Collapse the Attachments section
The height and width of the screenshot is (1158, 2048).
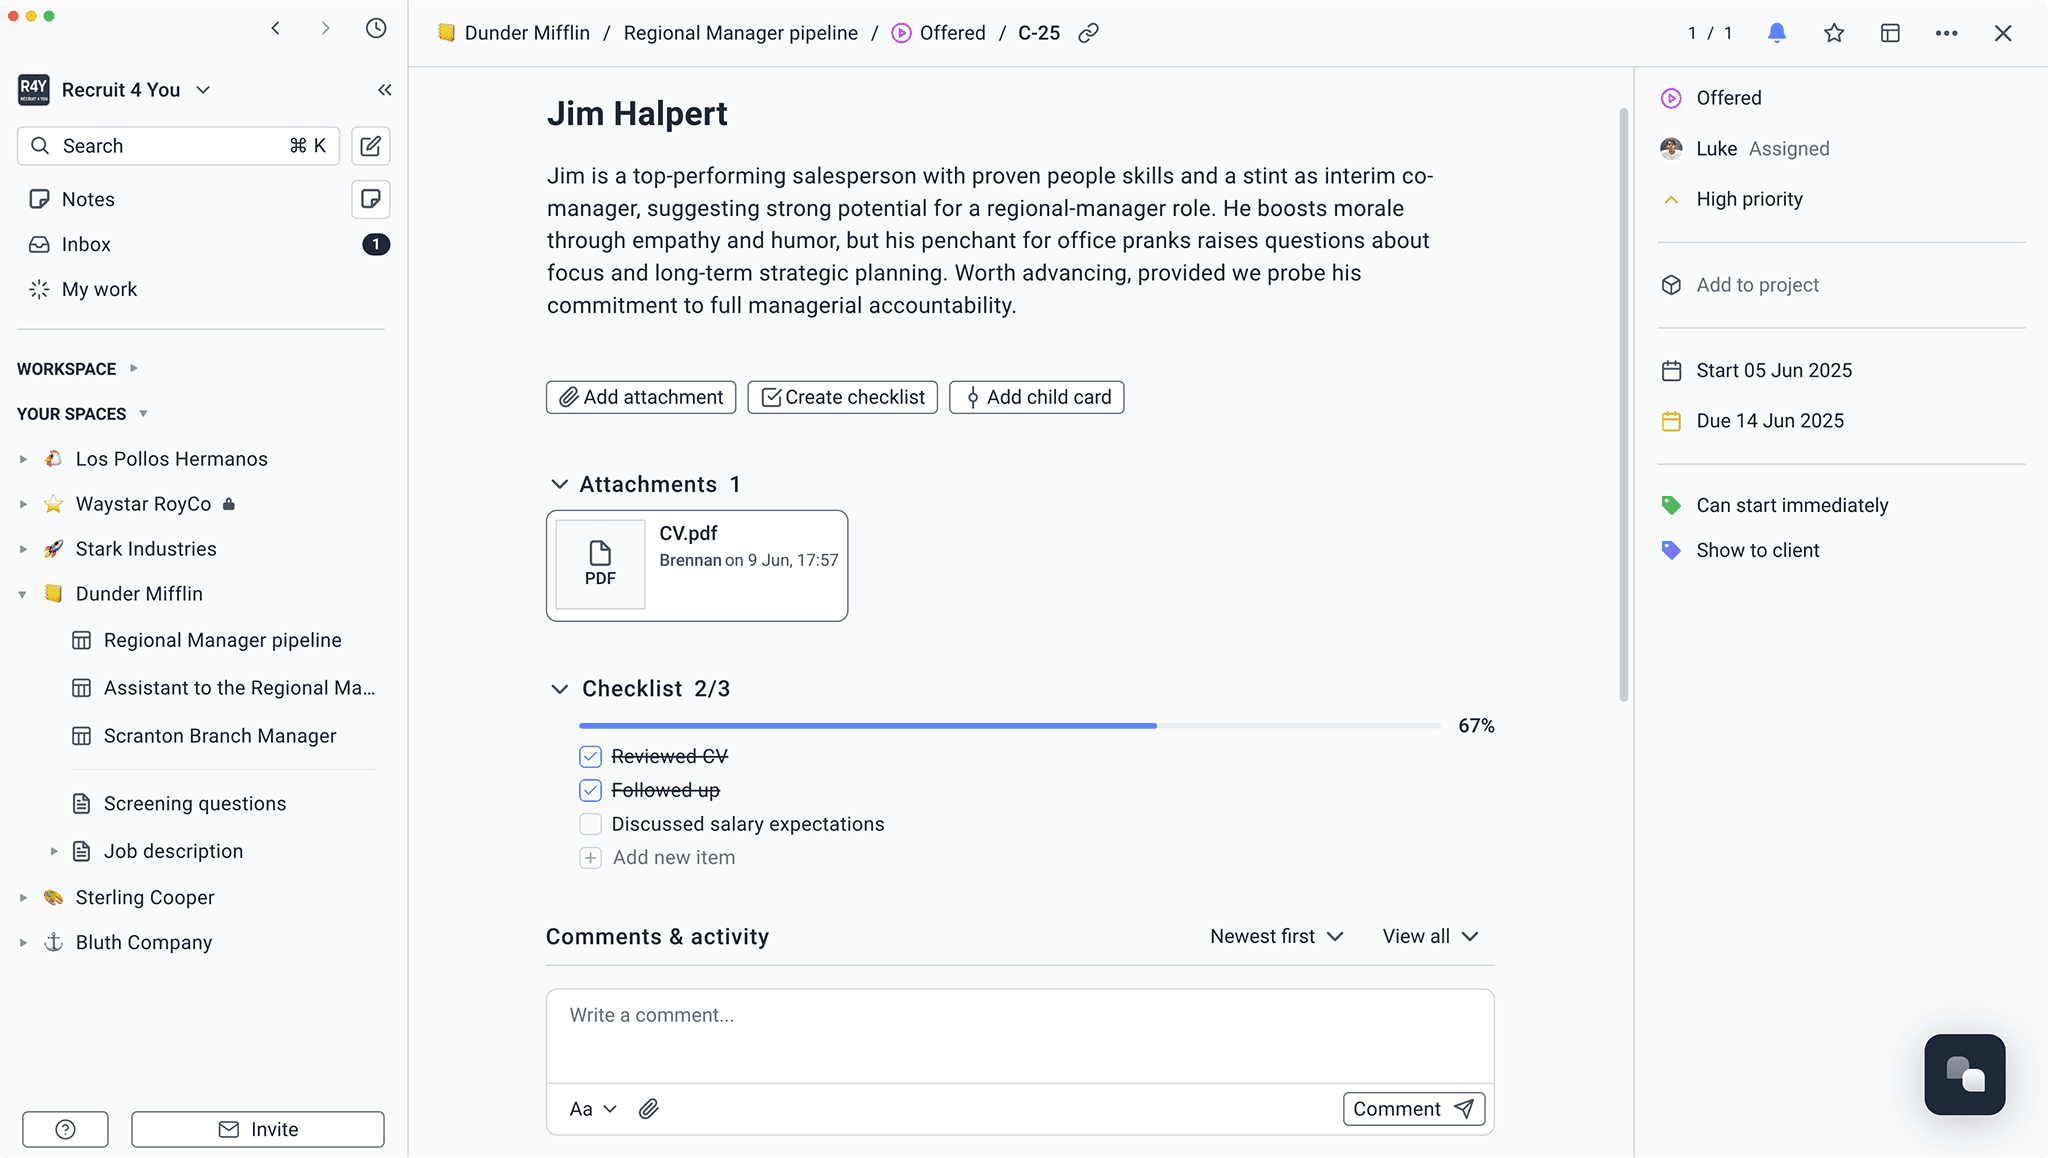click(559, 484)
